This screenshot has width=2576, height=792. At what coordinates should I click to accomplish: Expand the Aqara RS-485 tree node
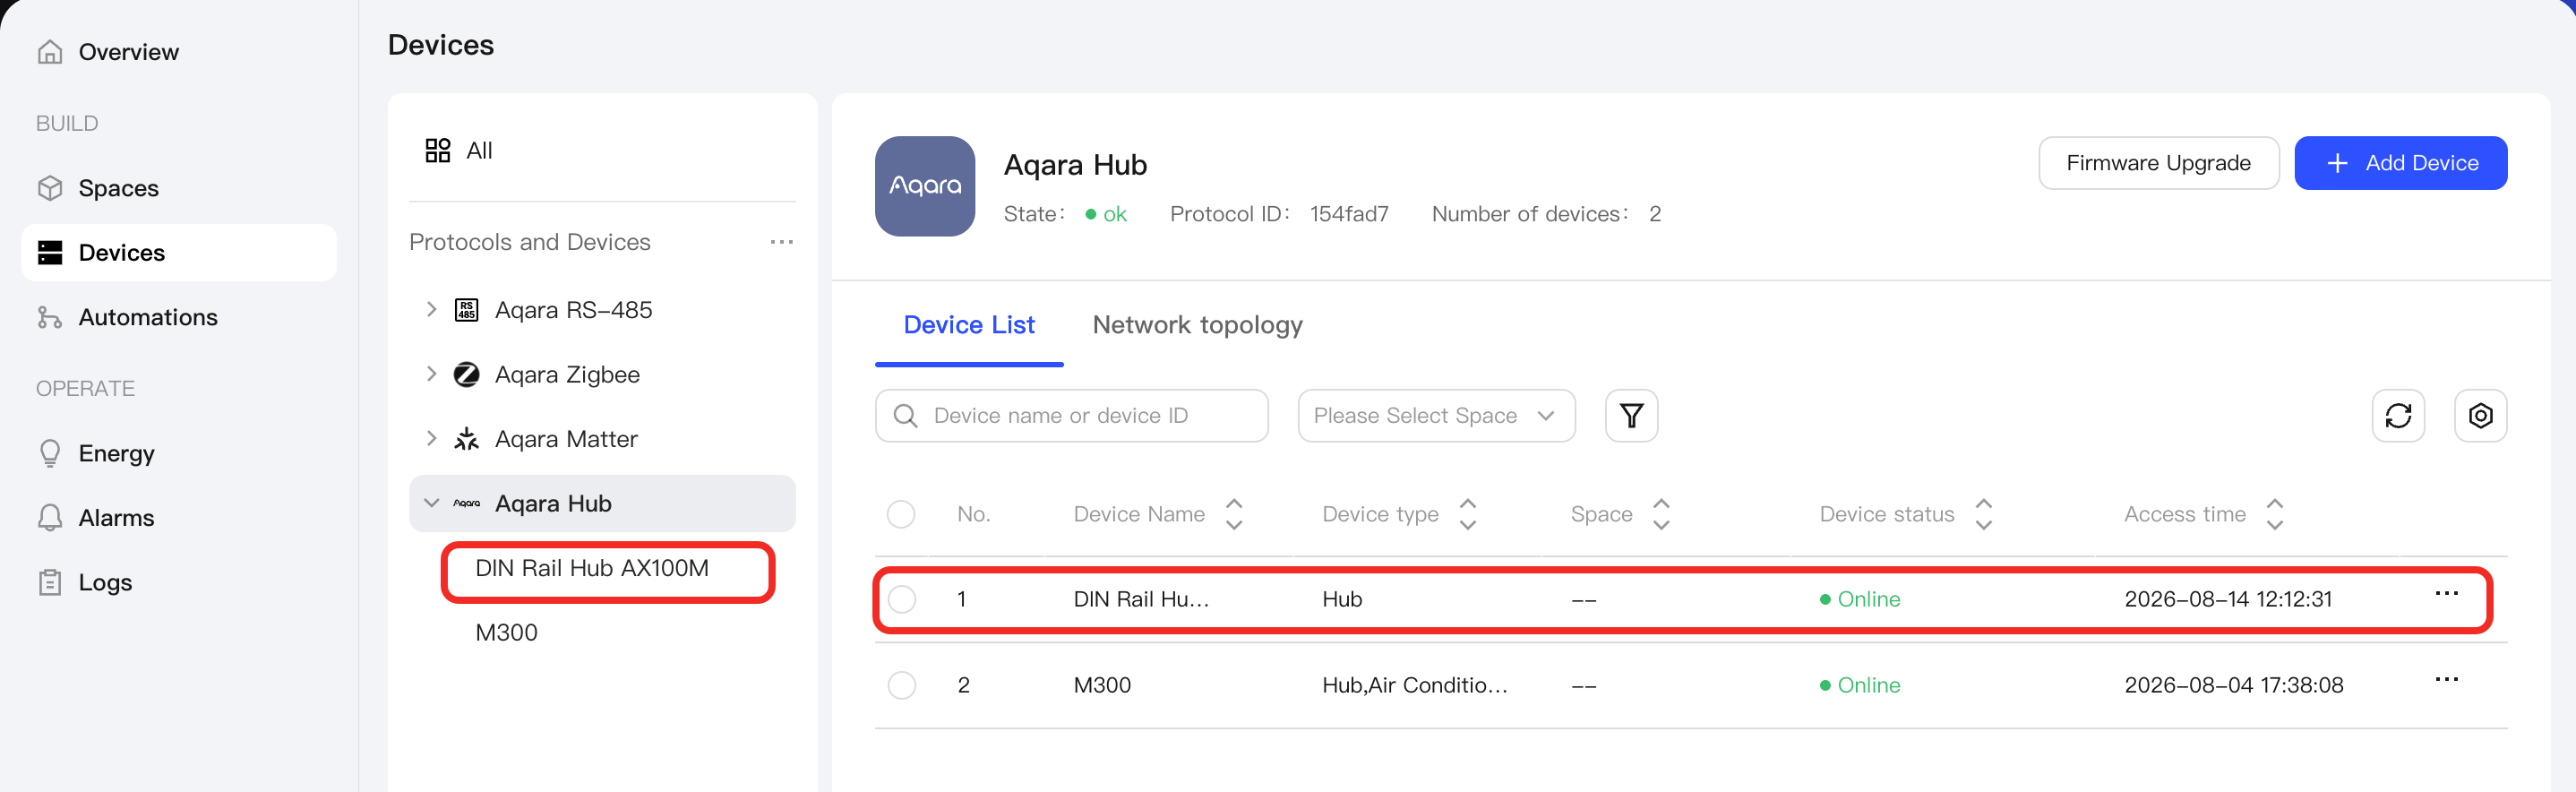click(431, 309)
